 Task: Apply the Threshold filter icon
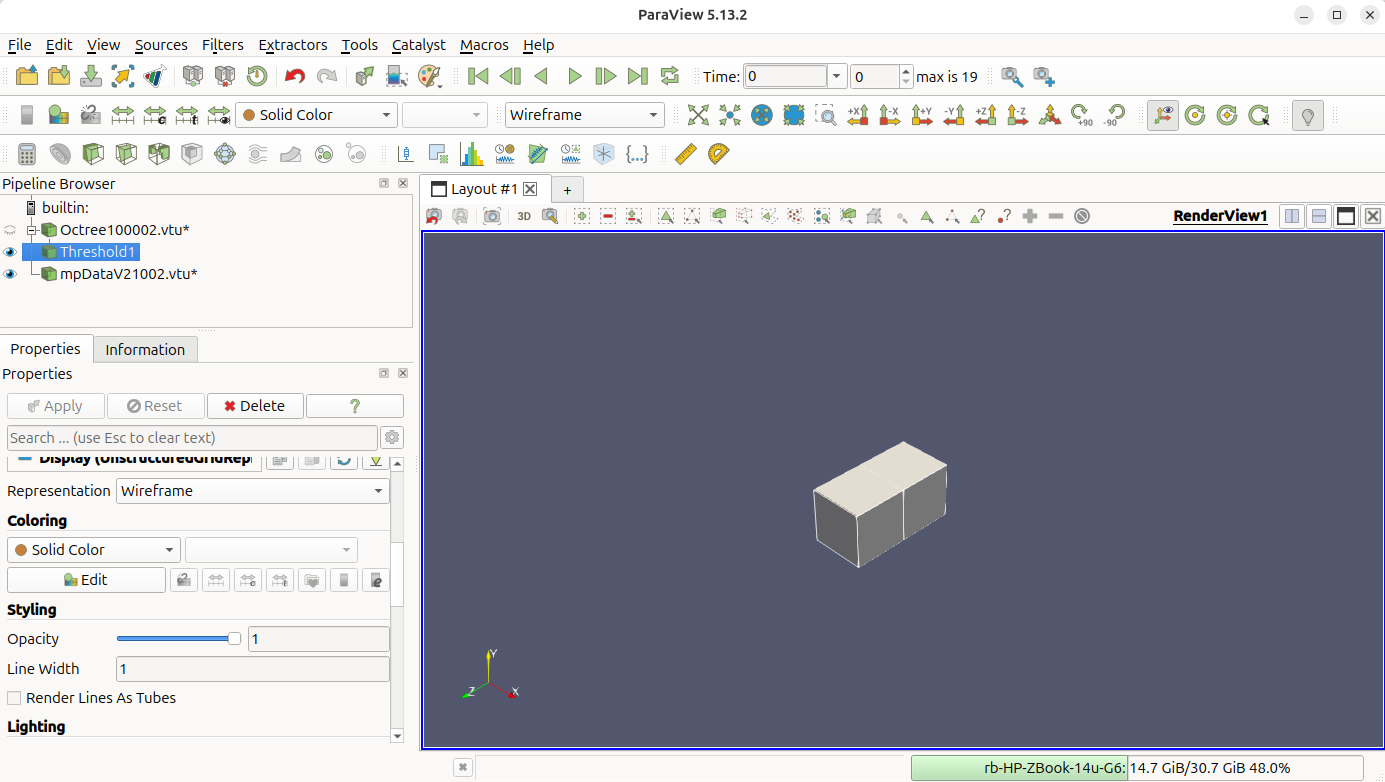(x=159, y=154)
